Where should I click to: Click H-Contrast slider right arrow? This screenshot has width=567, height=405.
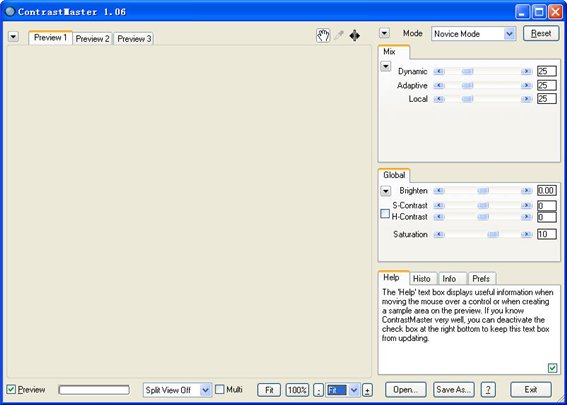[526, 217]
